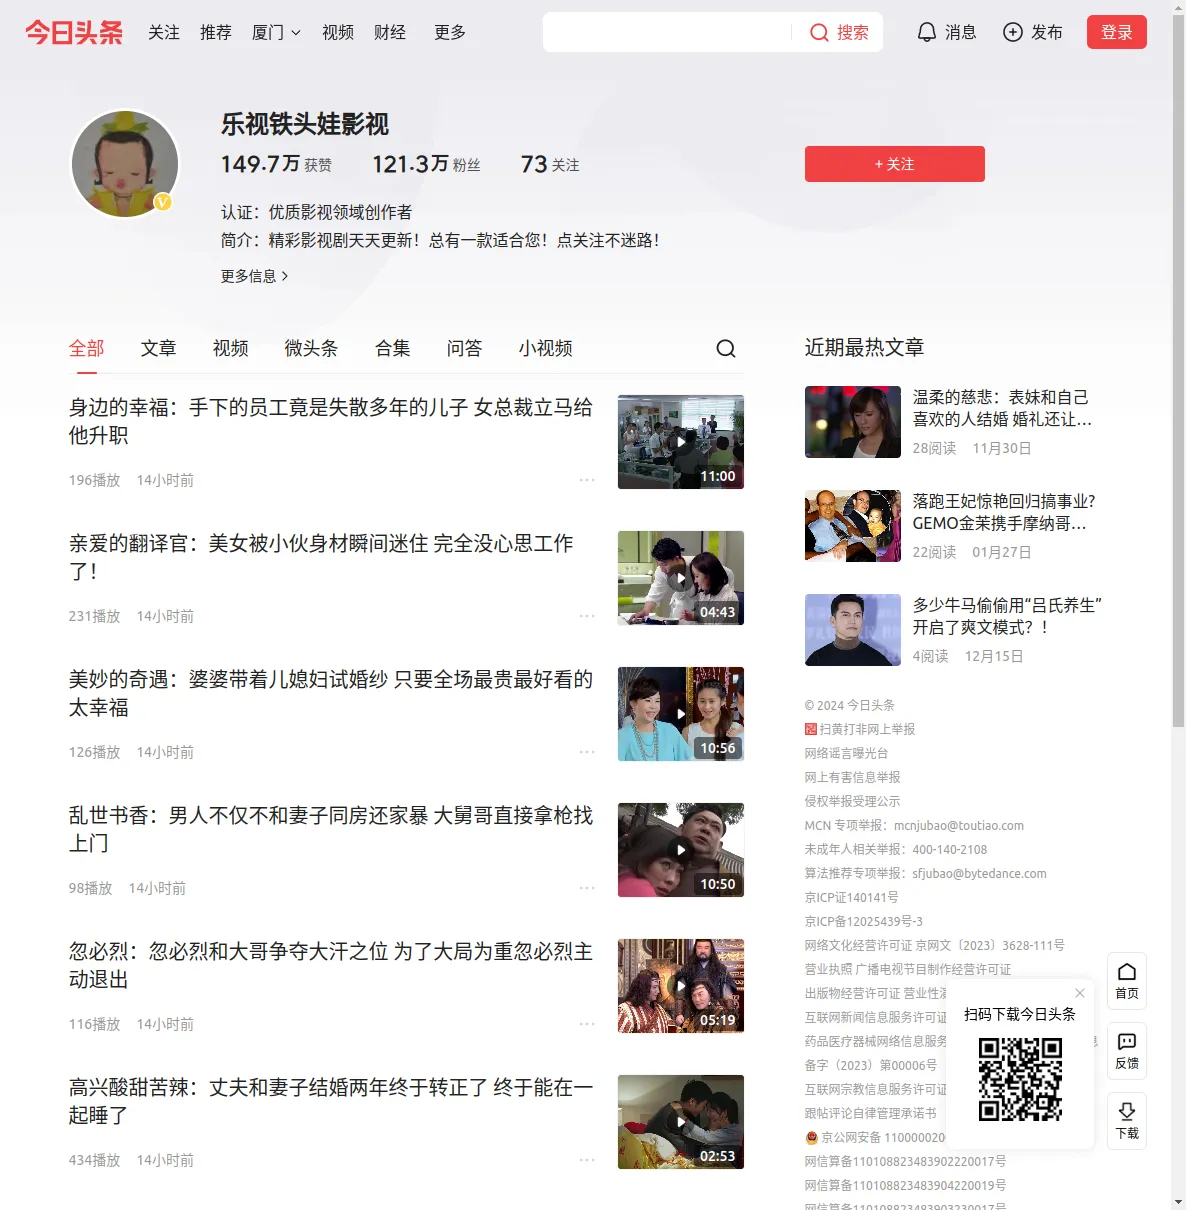Click thumbnail for 温柔的慈悲 hot article
1186x1210 pixels.
[853, 422]
